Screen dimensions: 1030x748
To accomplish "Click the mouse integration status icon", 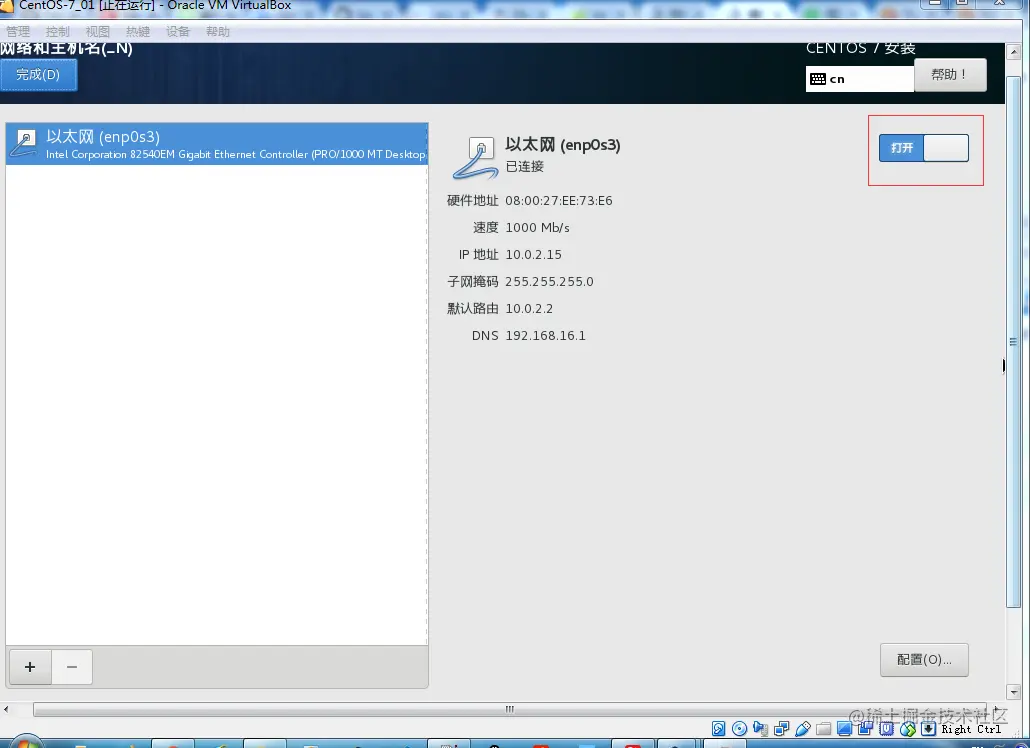I will click(x=908, y=728).
